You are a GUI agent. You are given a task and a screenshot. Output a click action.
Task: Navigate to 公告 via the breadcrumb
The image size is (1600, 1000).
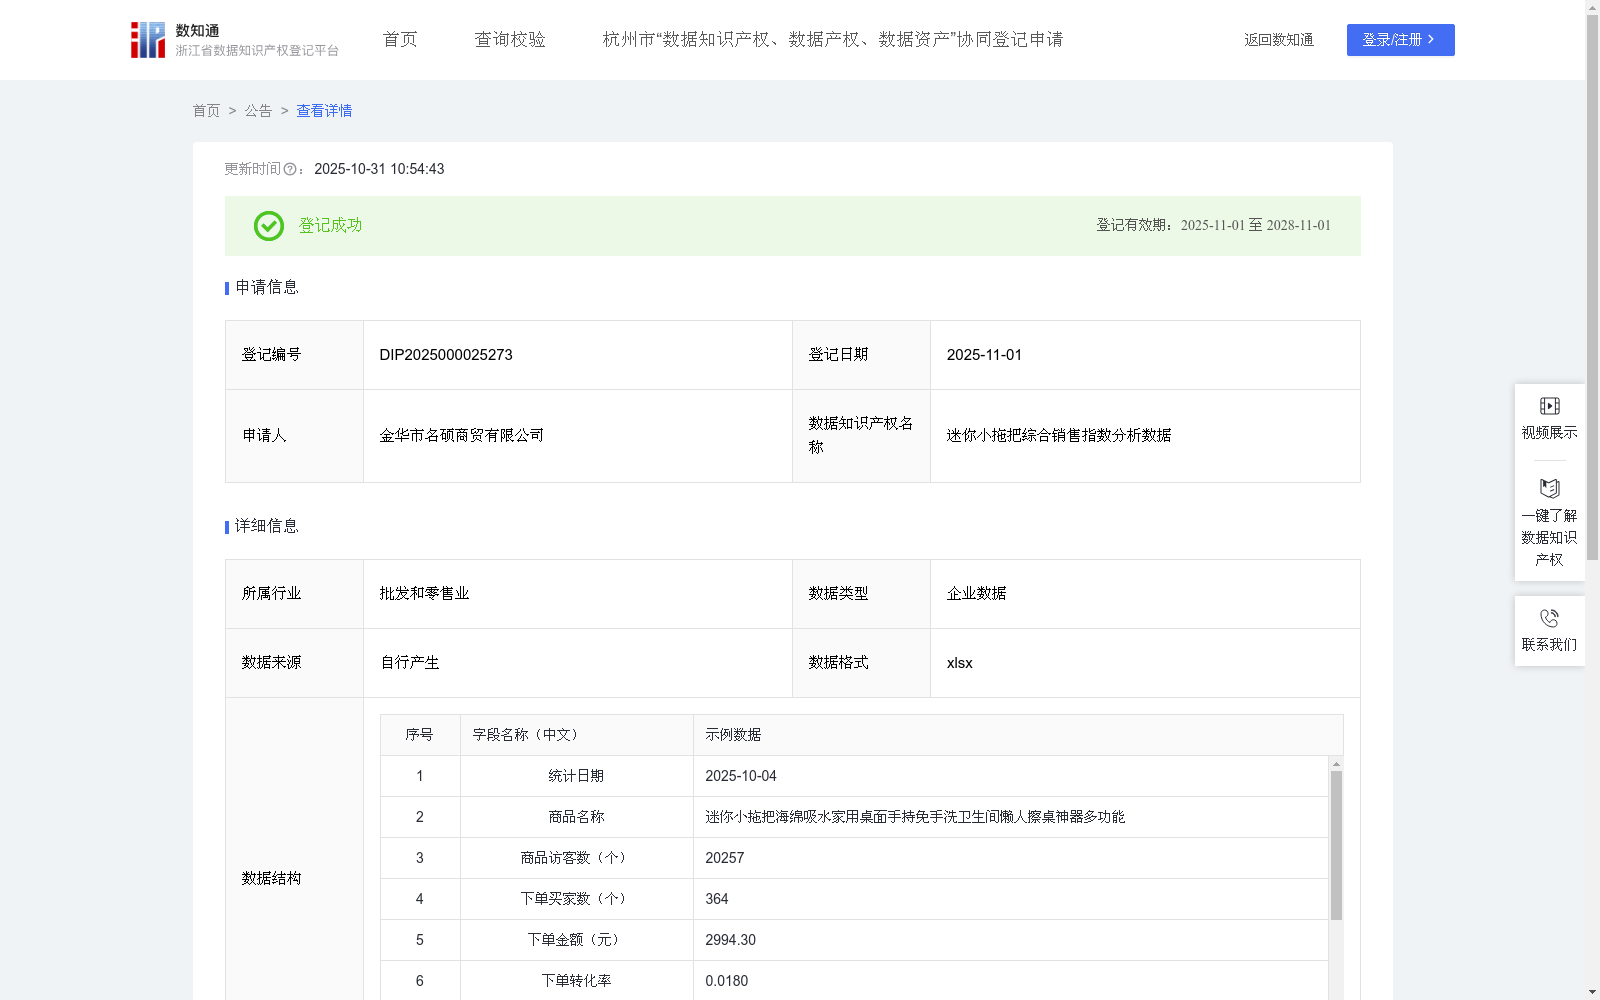point(258,111)
